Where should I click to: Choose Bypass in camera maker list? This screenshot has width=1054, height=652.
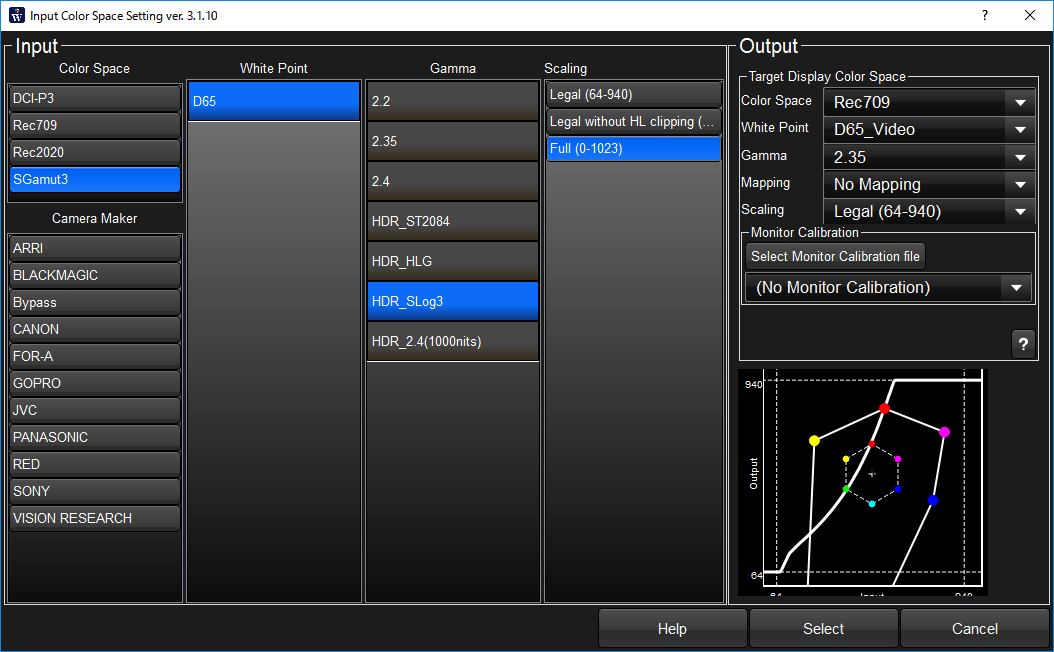(95, 302)
